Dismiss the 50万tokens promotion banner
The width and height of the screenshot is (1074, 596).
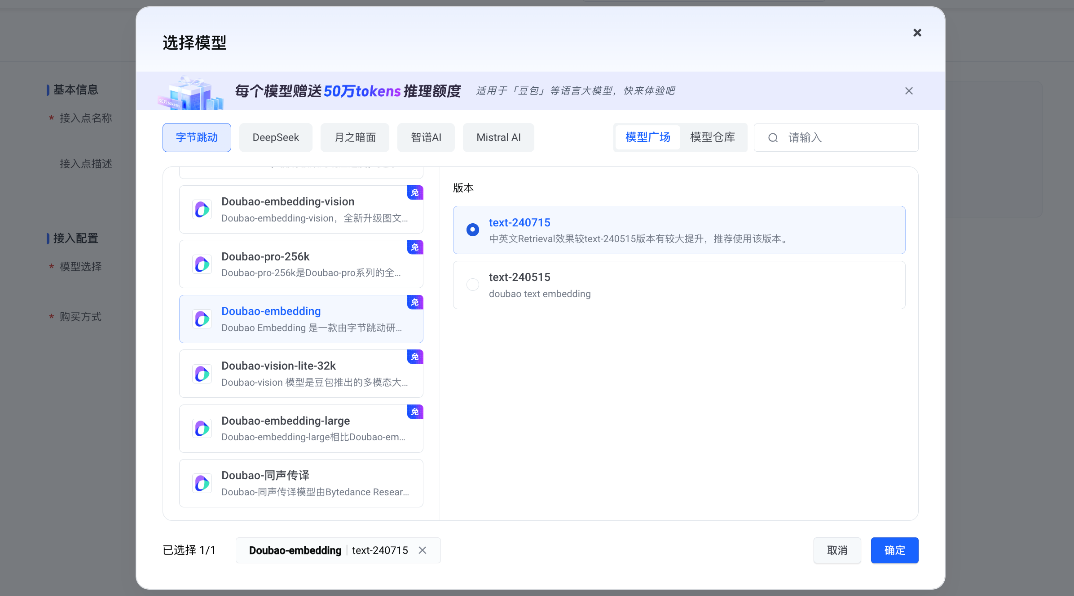908,90
